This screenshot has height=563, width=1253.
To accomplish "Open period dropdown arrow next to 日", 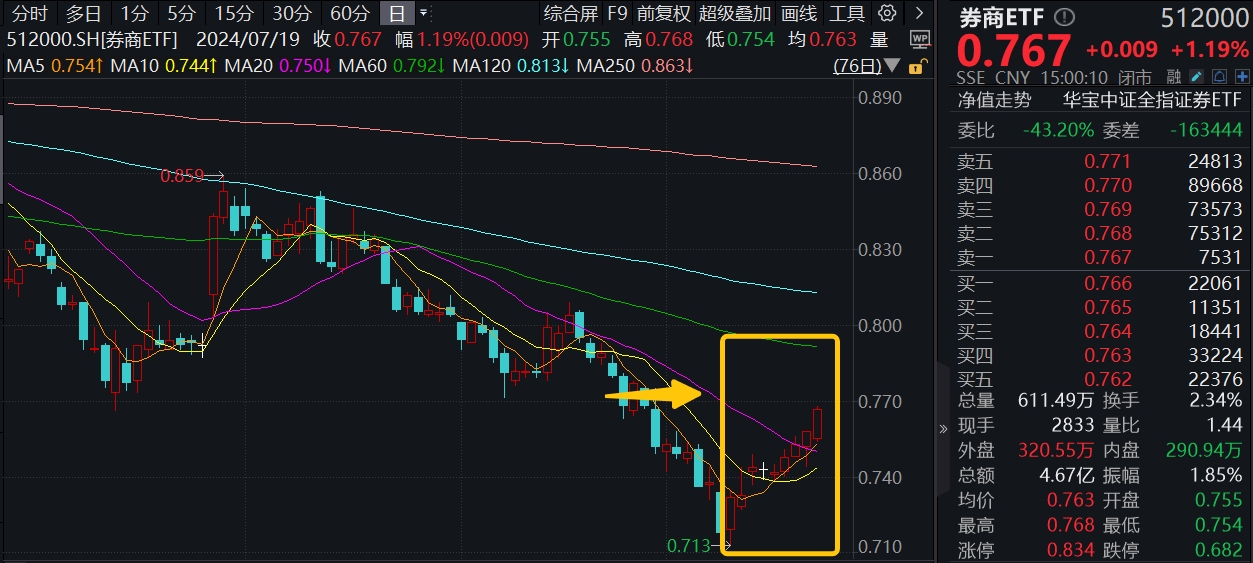I will [x=425, y=13].
